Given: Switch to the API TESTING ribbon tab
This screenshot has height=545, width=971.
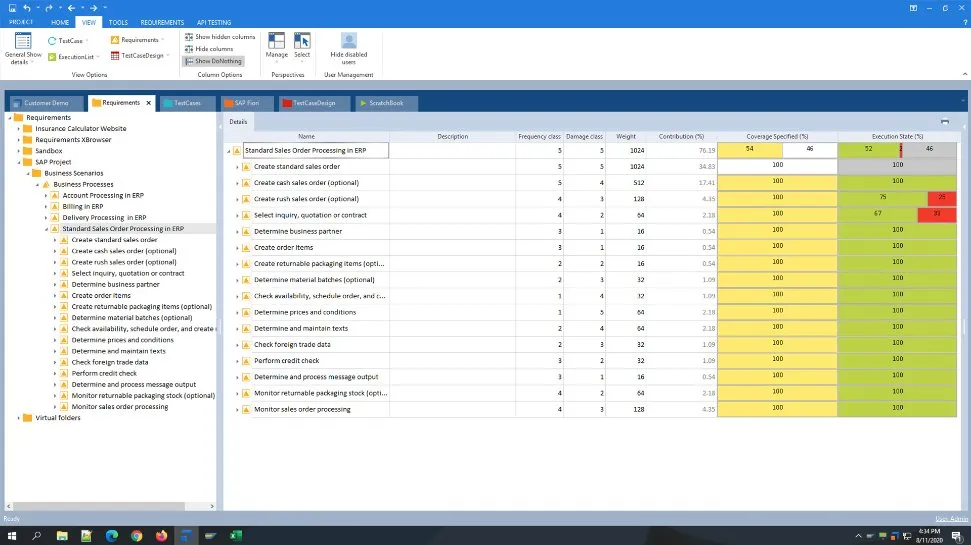Looking at the screenshot, I should [x=212, y=21].
